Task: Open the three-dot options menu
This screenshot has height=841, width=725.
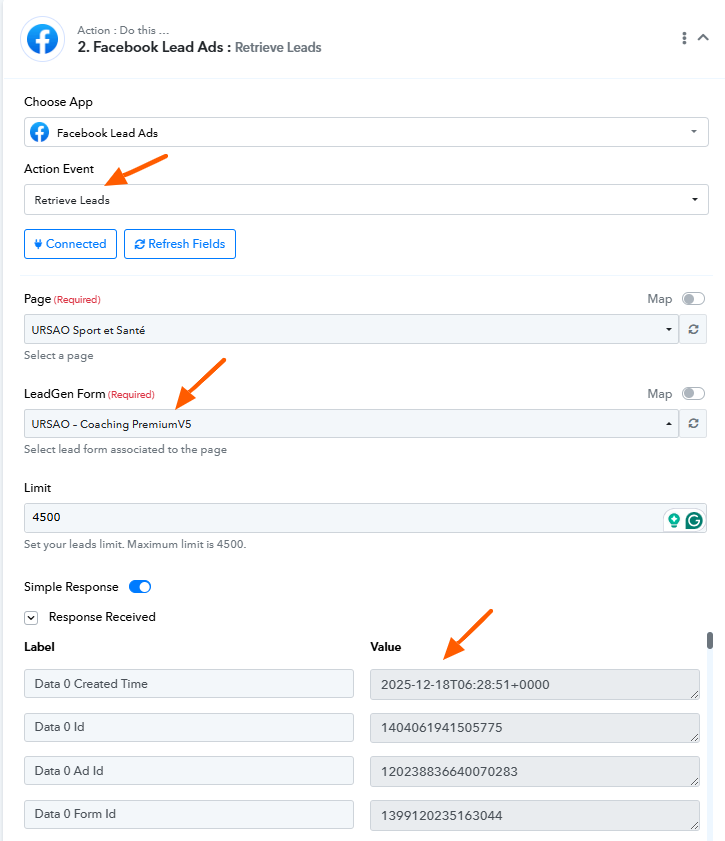Action: click(x=684, y=38)
